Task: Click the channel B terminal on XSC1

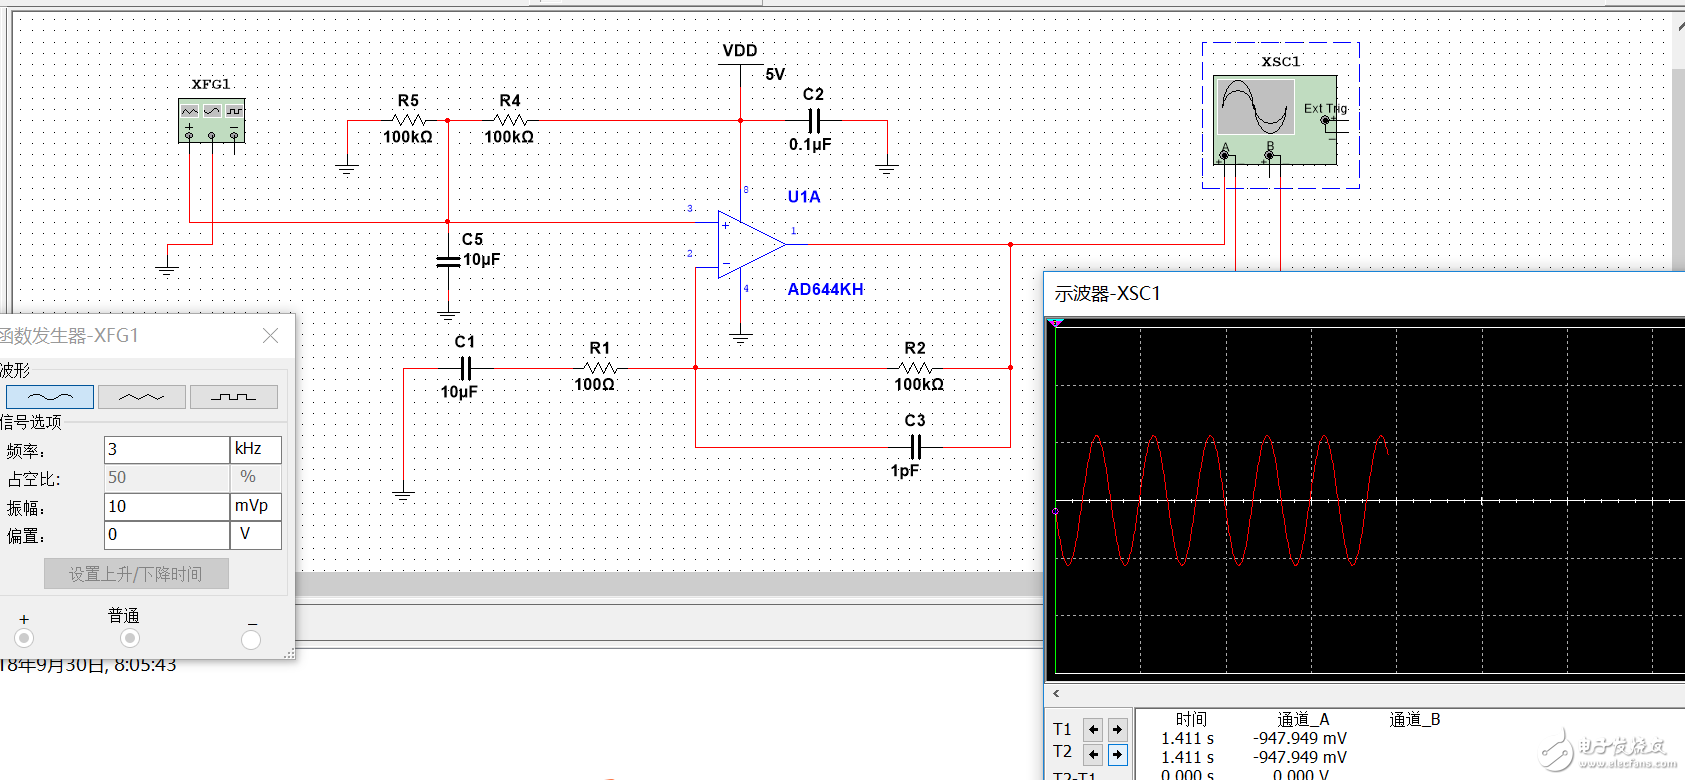Action: tap(1270, 155)
